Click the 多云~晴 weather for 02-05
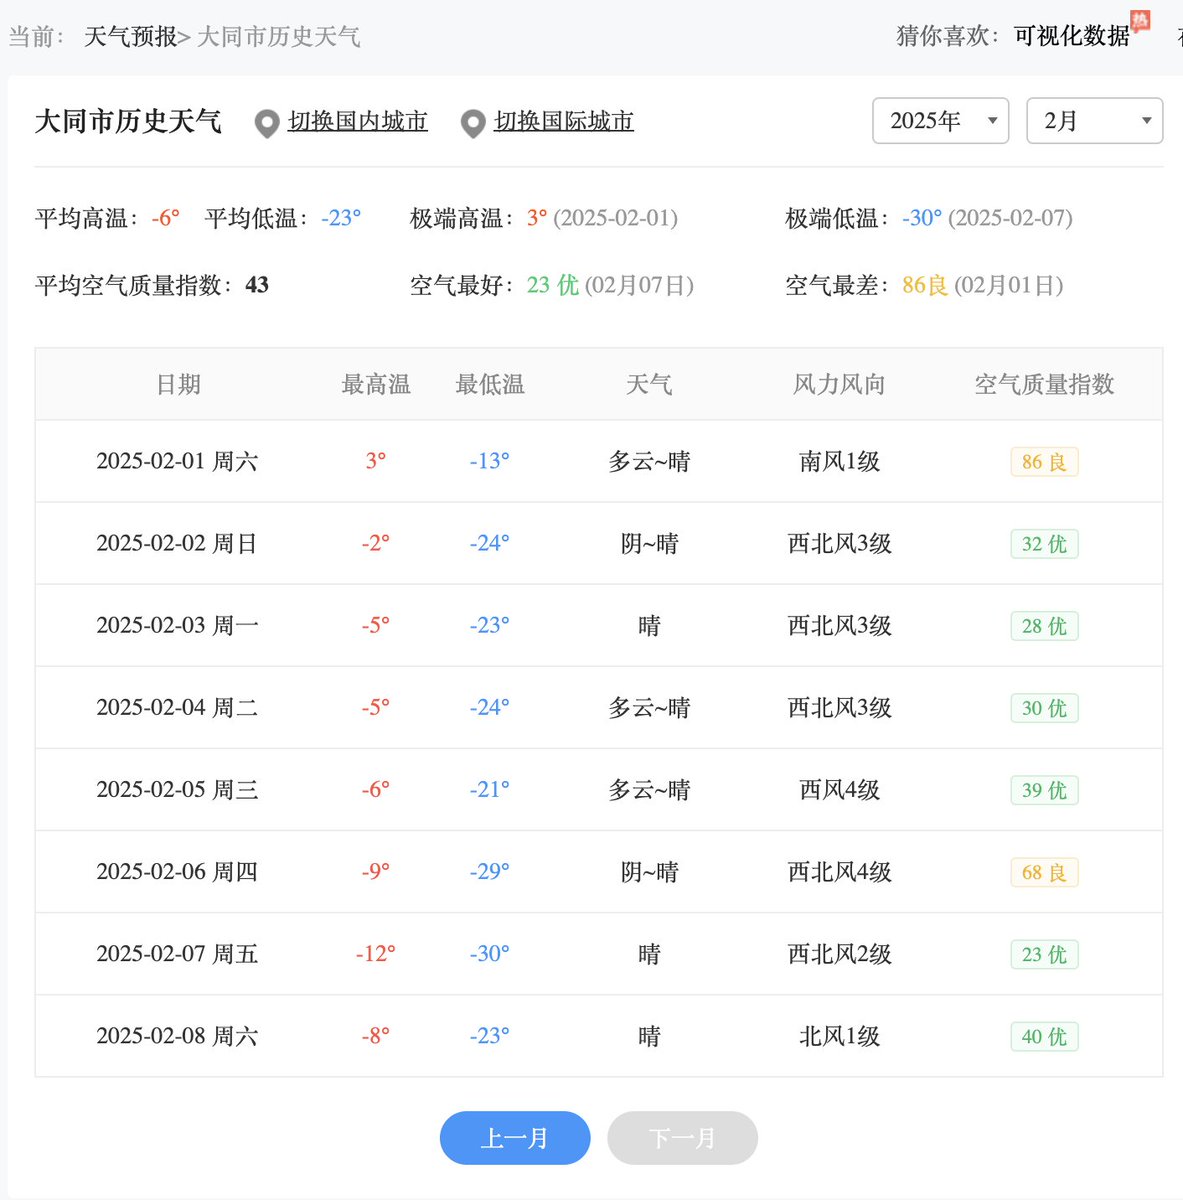 click(649, 789)
